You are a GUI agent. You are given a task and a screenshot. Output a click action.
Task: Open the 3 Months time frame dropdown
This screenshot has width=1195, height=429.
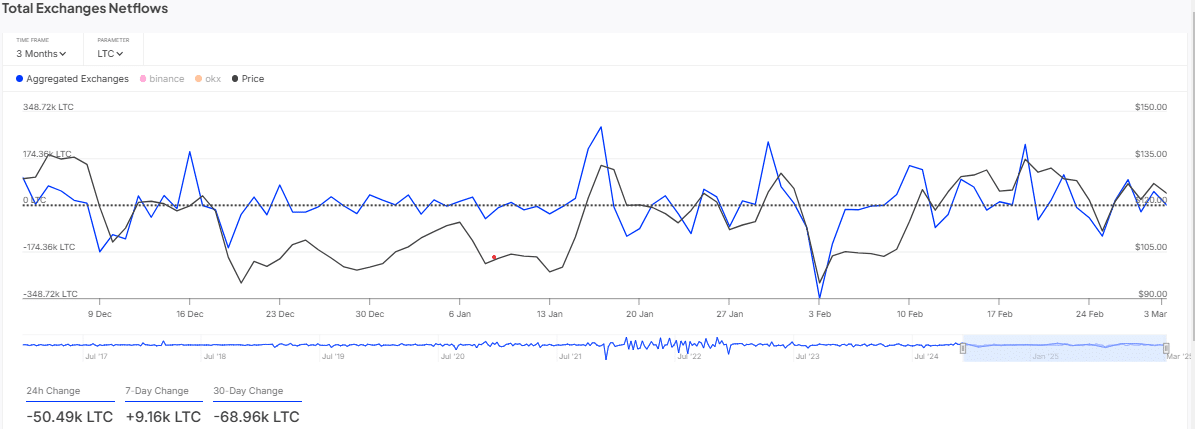pos(41,54)
